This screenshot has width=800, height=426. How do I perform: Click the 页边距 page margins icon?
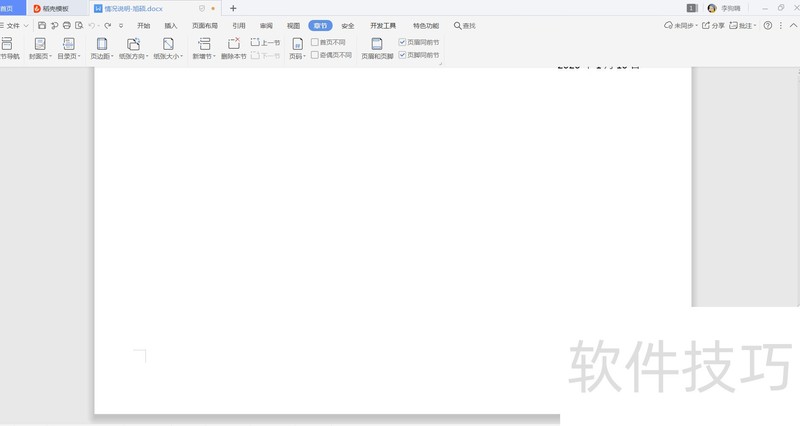tap(102, 44)
